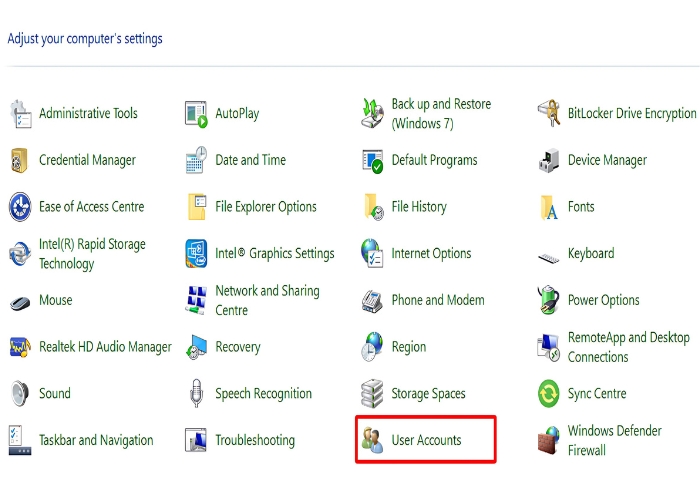Click the Intel Graphics Settings icon
The height and width of the screenshot is (500, 700).
click(x=196, y=254)
